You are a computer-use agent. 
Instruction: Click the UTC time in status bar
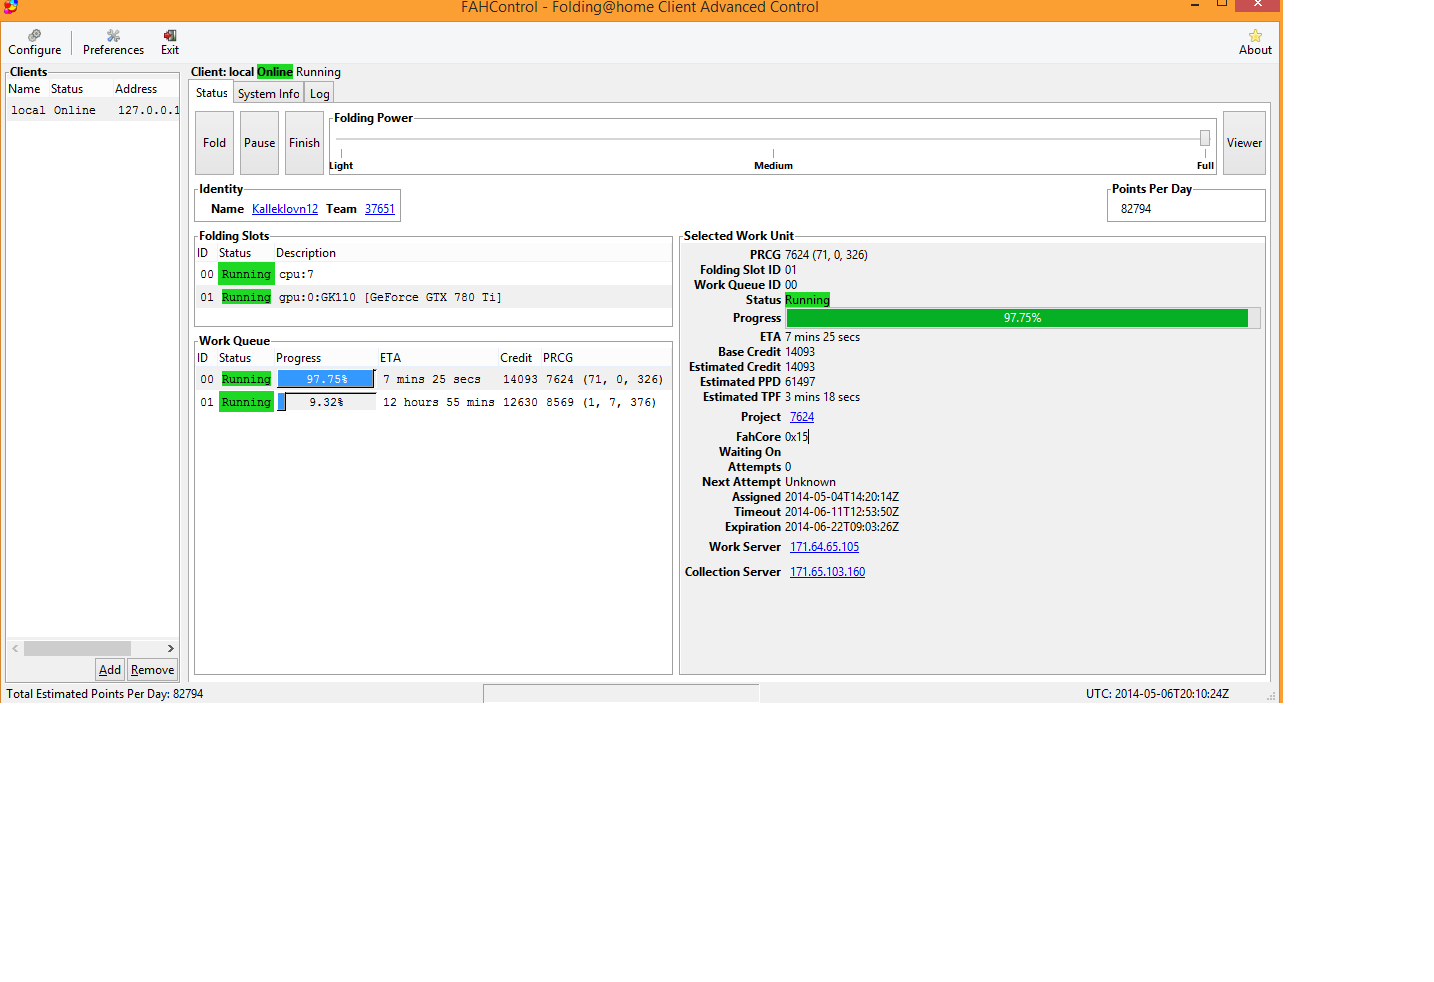click(1157, 694)
